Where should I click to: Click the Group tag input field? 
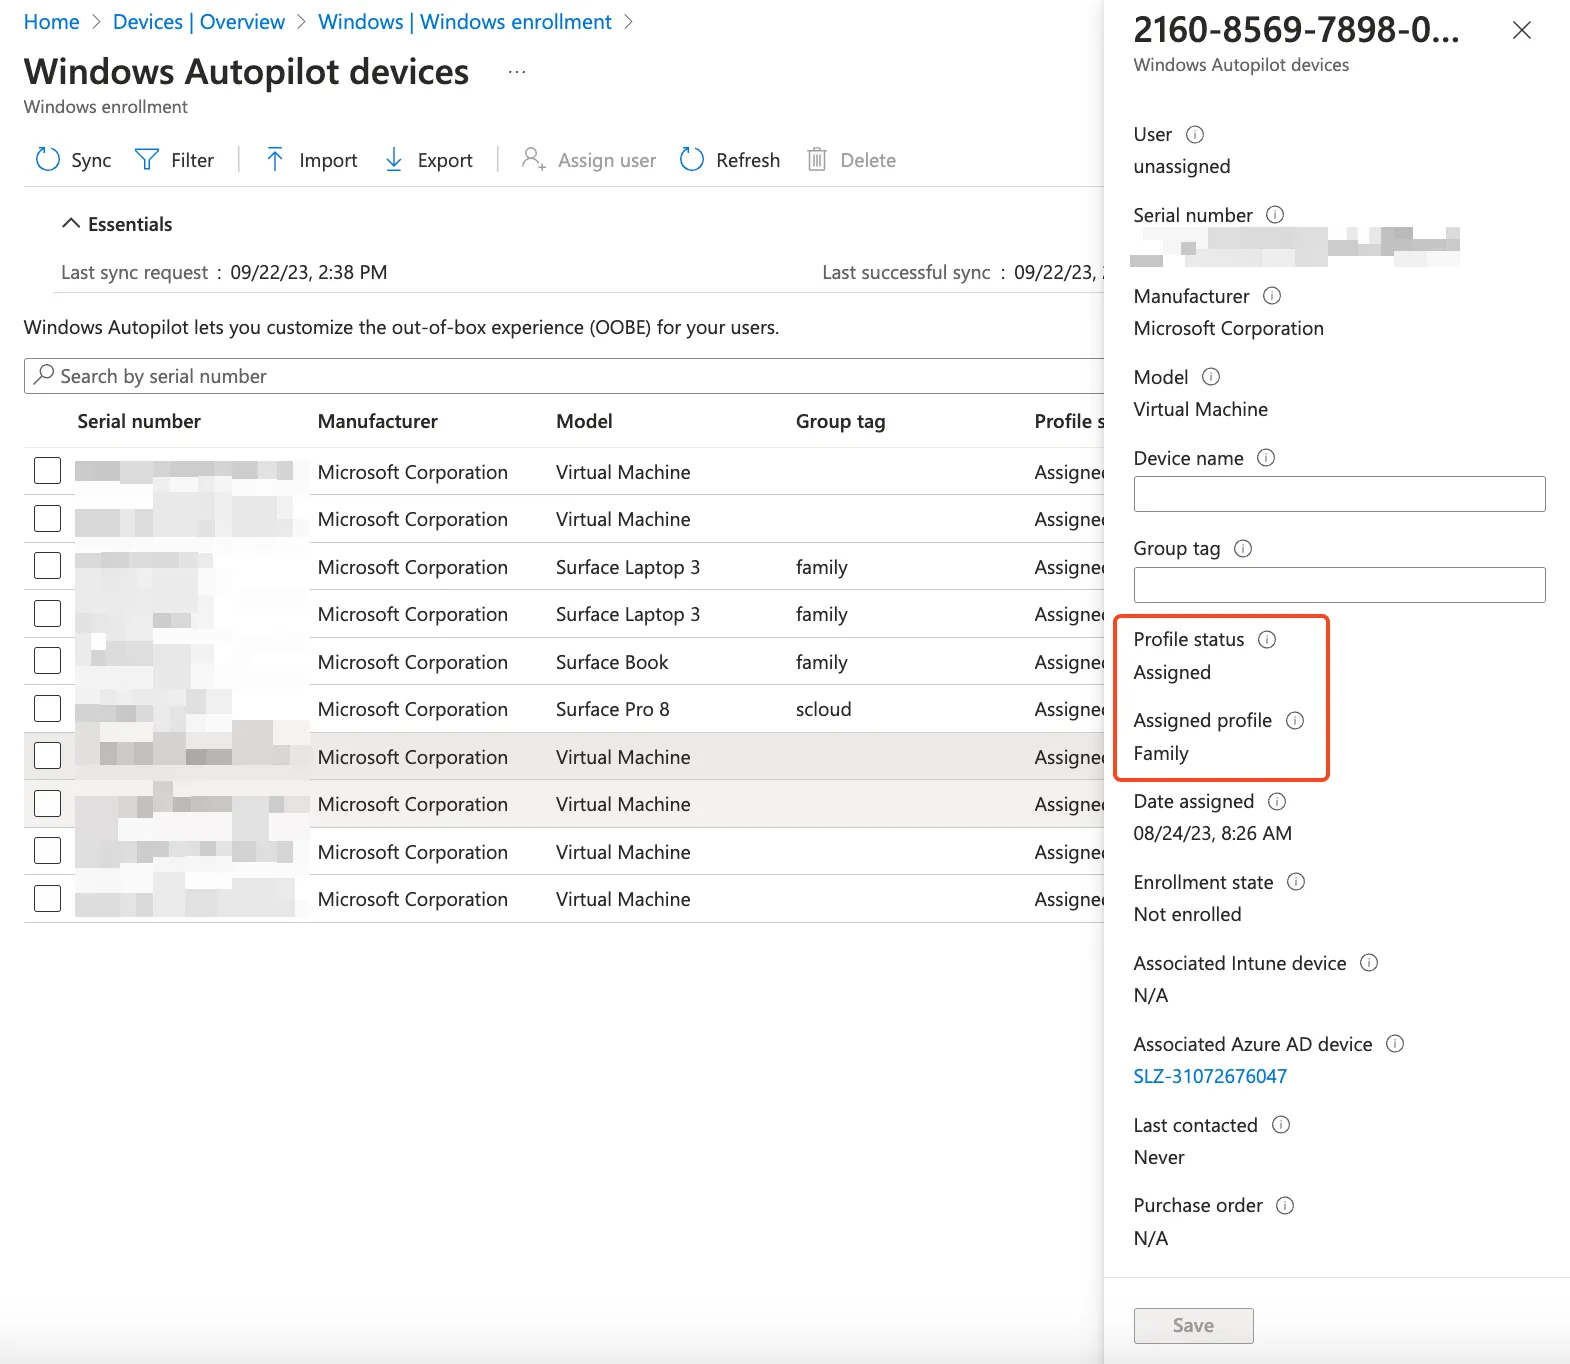pyautogui.click(x=1339, y=585)
